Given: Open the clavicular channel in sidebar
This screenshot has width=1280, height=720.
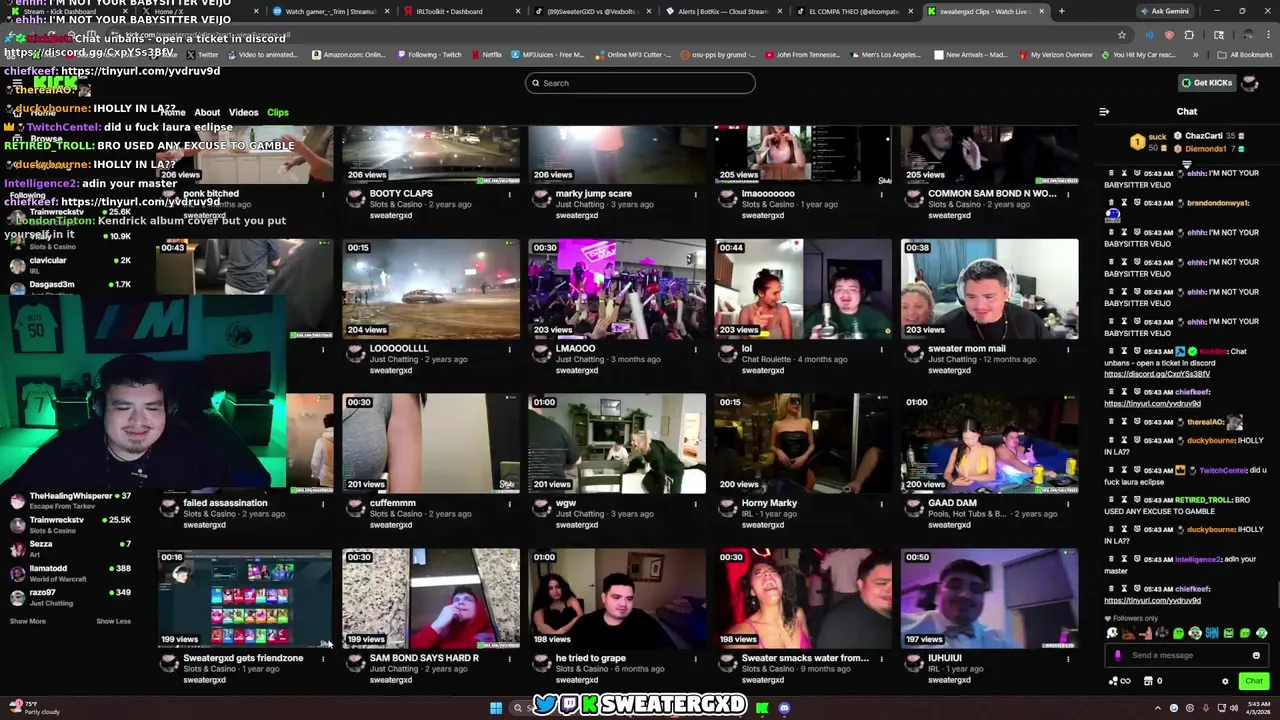Looking at the screenshot, I should tap(70, 265).
